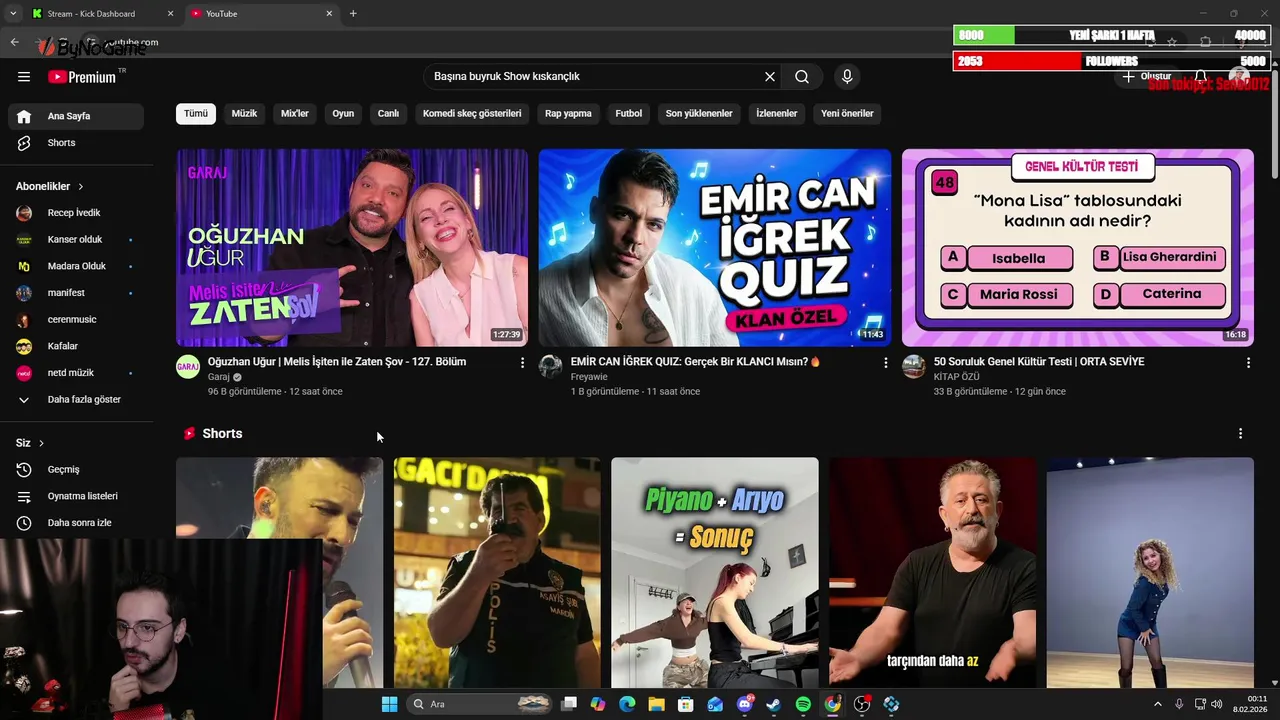
Task: Open the netd müzik subscription
Action: (76, 373)
